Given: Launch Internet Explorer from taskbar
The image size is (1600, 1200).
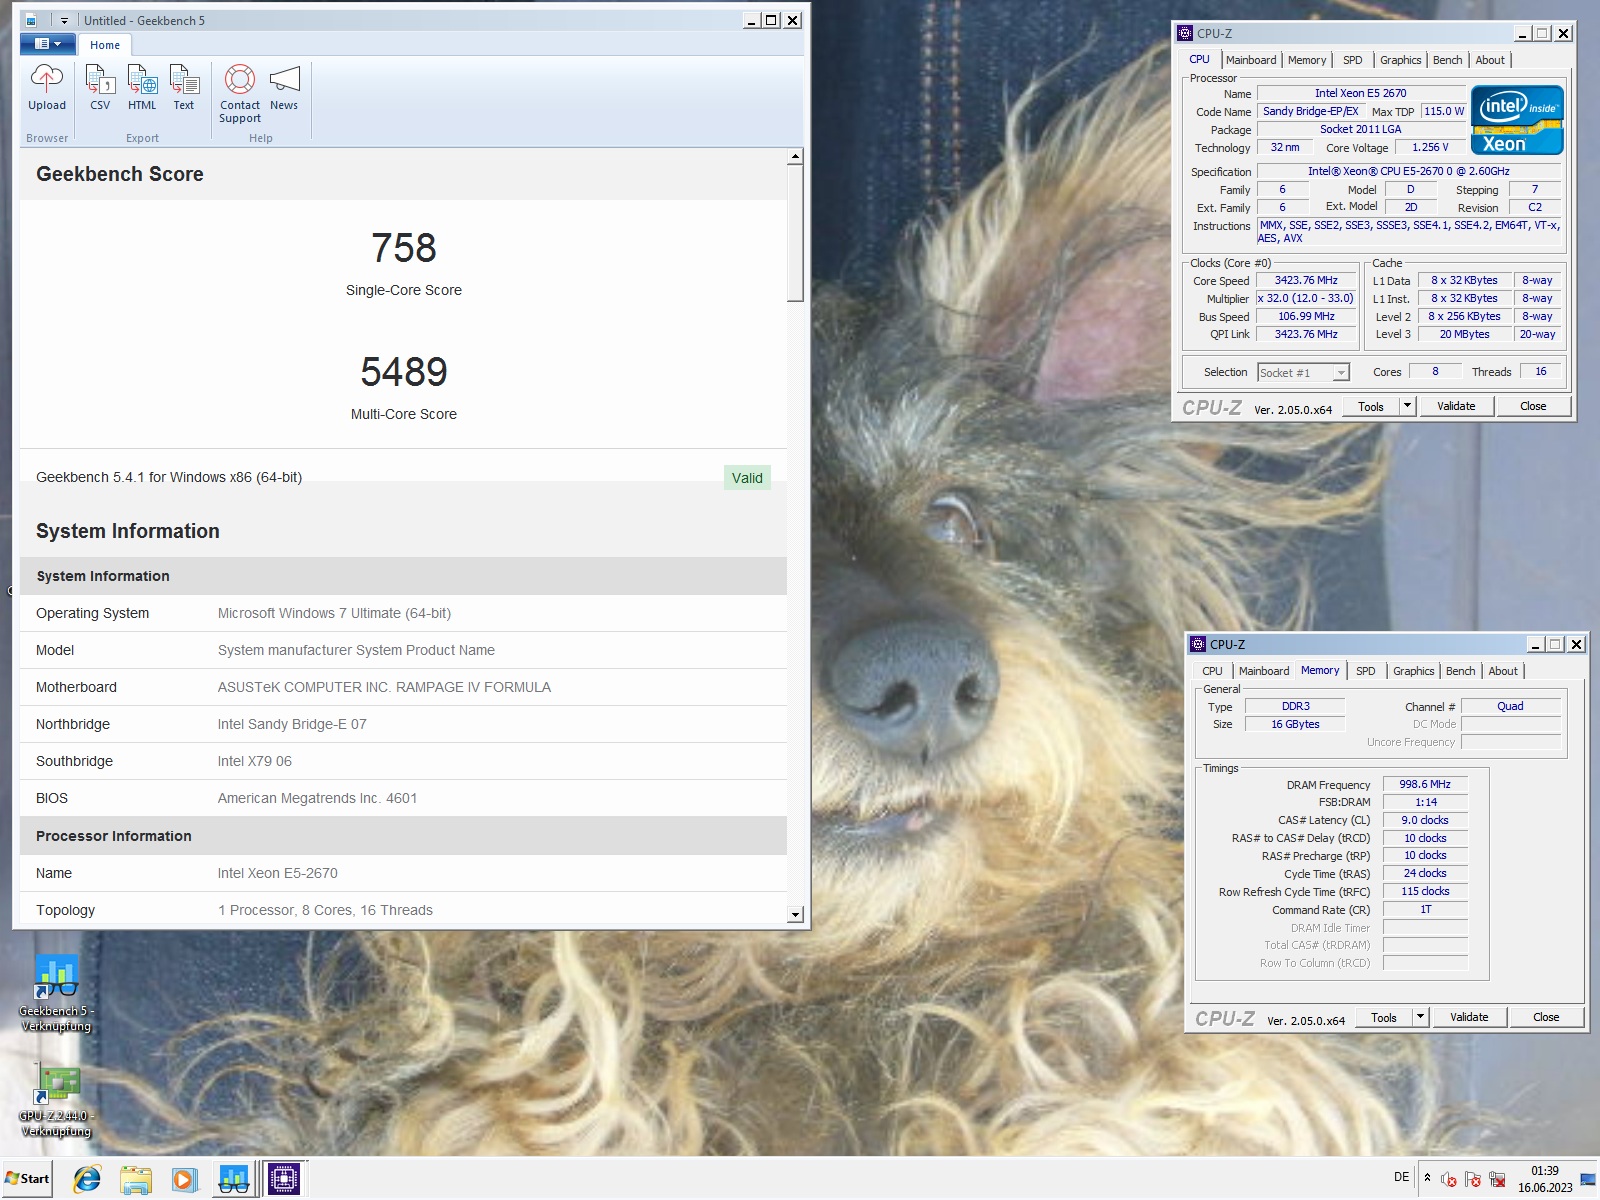Looking at the screenshot, I should [87, 1179].
